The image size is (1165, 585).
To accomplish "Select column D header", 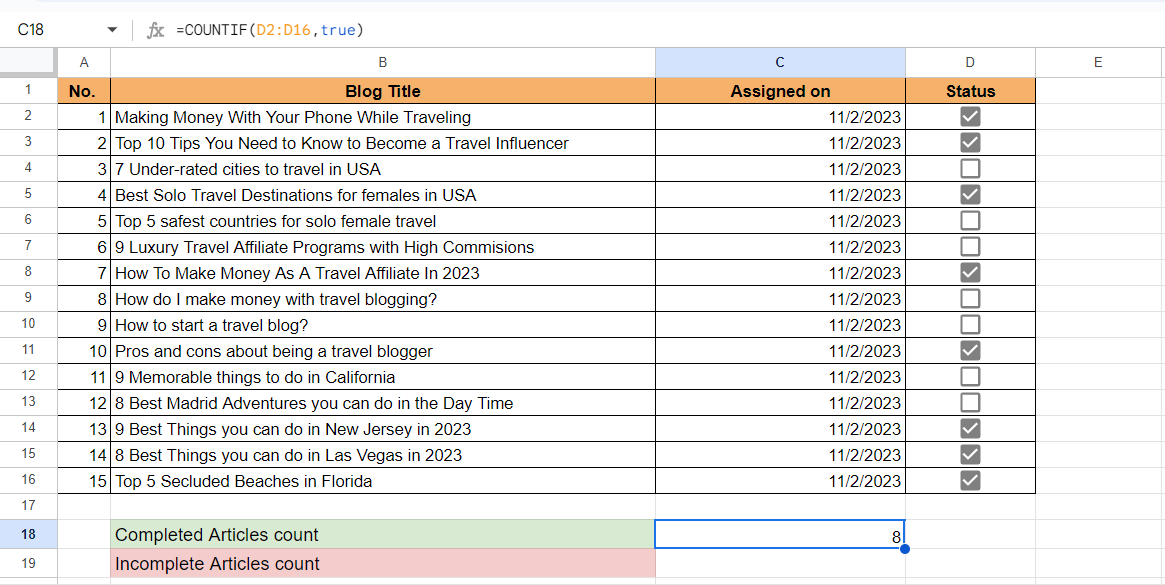I will tap(969, 62).
